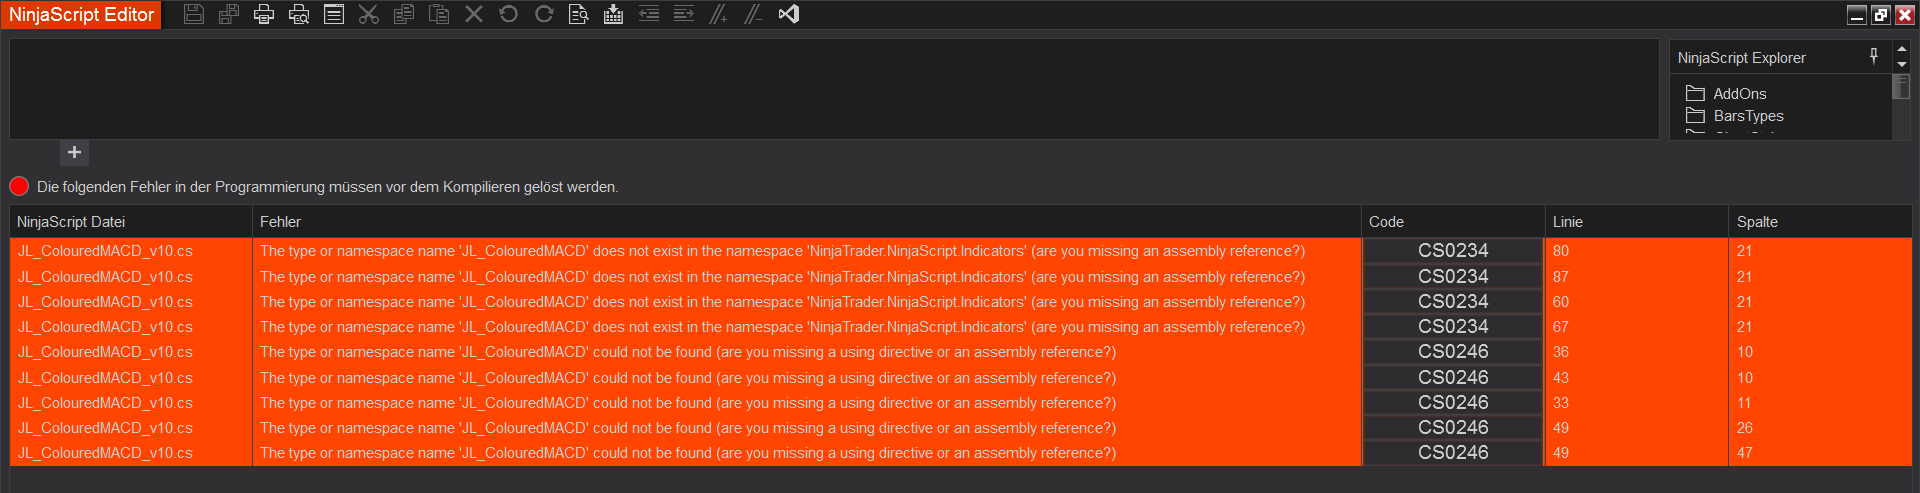Click the NinjaScript Editor title label
This screenshot has width=1920, height=493.
[81, 15]
